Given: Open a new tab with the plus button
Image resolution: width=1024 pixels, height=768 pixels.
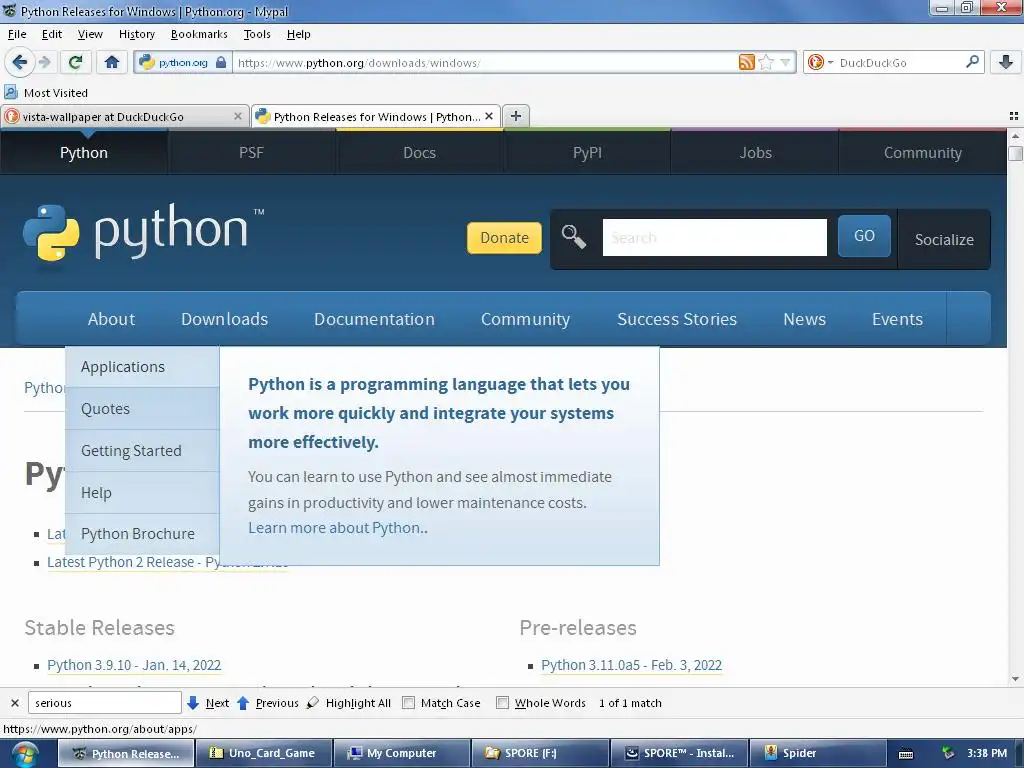Looking at the screenshot, I should [x=516, y=116].
